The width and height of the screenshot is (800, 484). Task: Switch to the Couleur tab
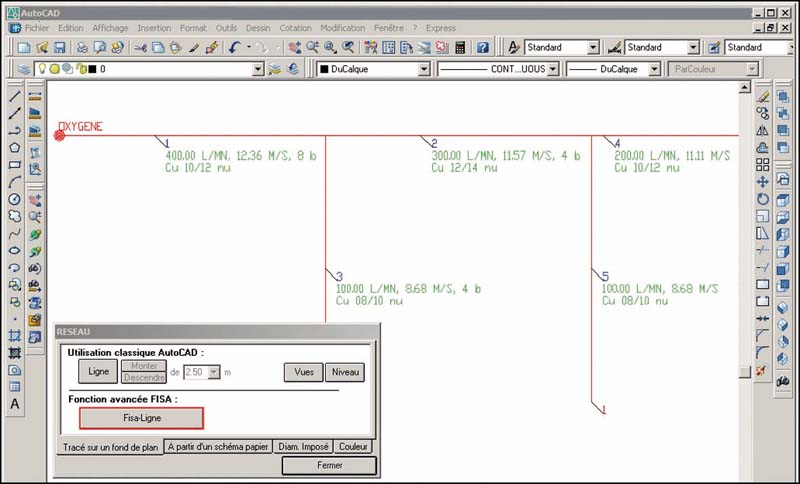coord(354,447)
